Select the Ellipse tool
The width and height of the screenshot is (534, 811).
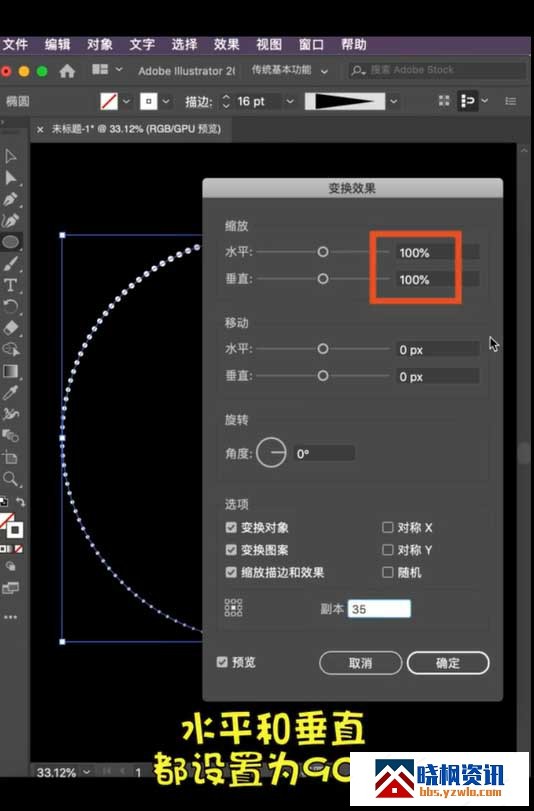tap(10, 242)
